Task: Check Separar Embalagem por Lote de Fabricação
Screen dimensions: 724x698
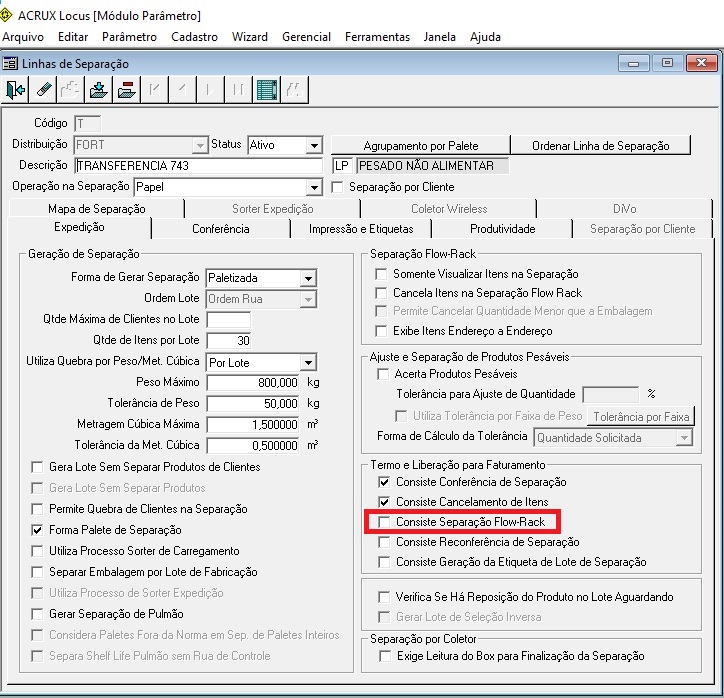Action: 37,572
